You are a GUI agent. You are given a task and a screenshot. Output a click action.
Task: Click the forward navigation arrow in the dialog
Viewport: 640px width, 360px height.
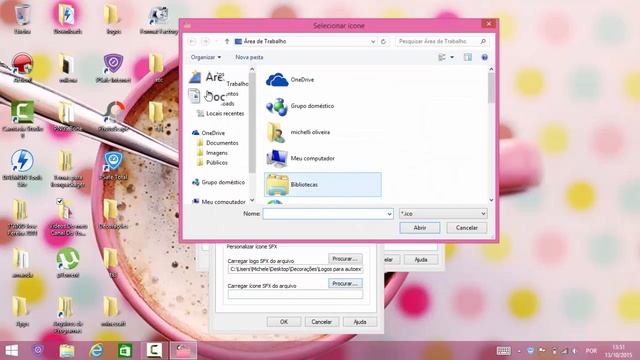click(x=206, y=41)
